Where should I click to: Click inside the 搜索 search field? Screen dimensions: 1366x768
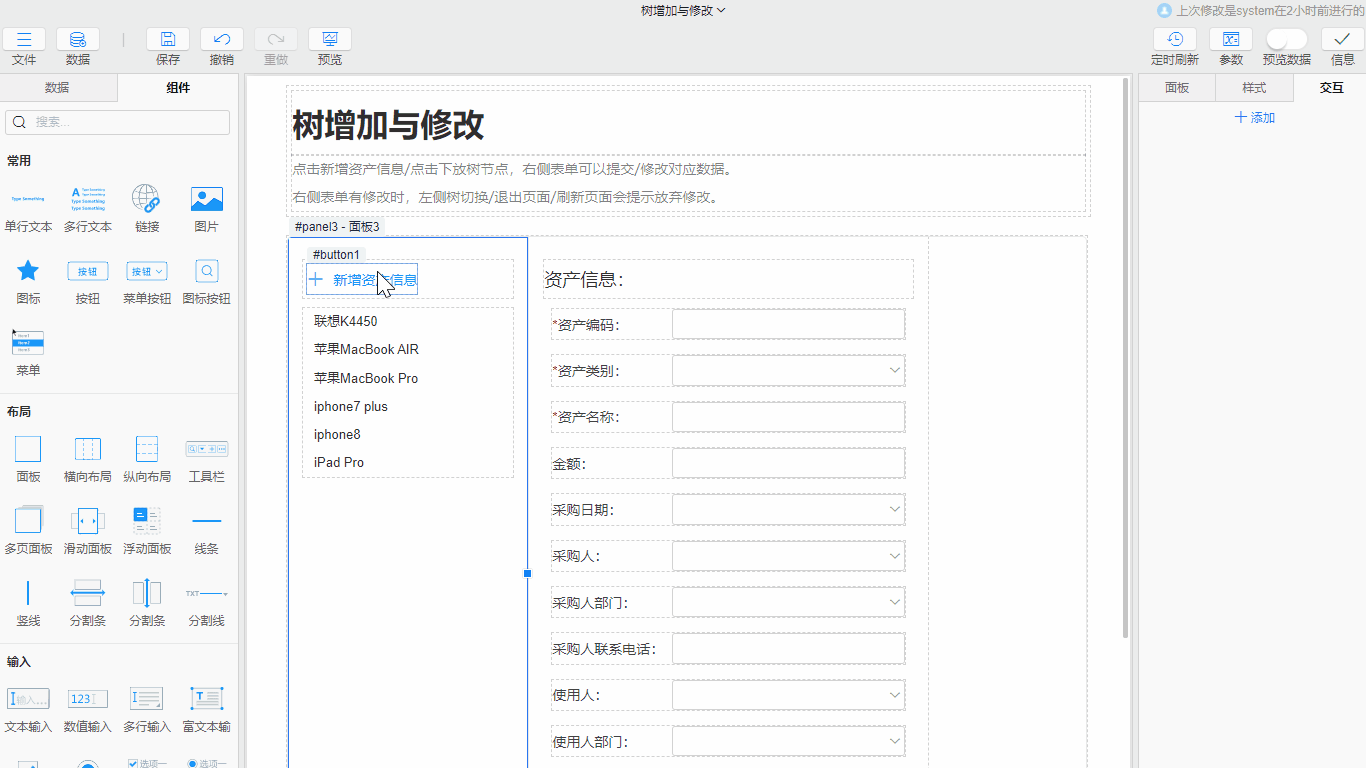pyautogui.click(x=117, y=122)
